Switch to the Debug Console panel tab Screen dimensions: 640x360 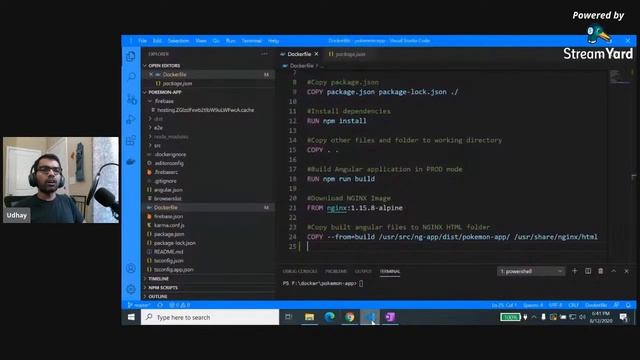[300, 271]
